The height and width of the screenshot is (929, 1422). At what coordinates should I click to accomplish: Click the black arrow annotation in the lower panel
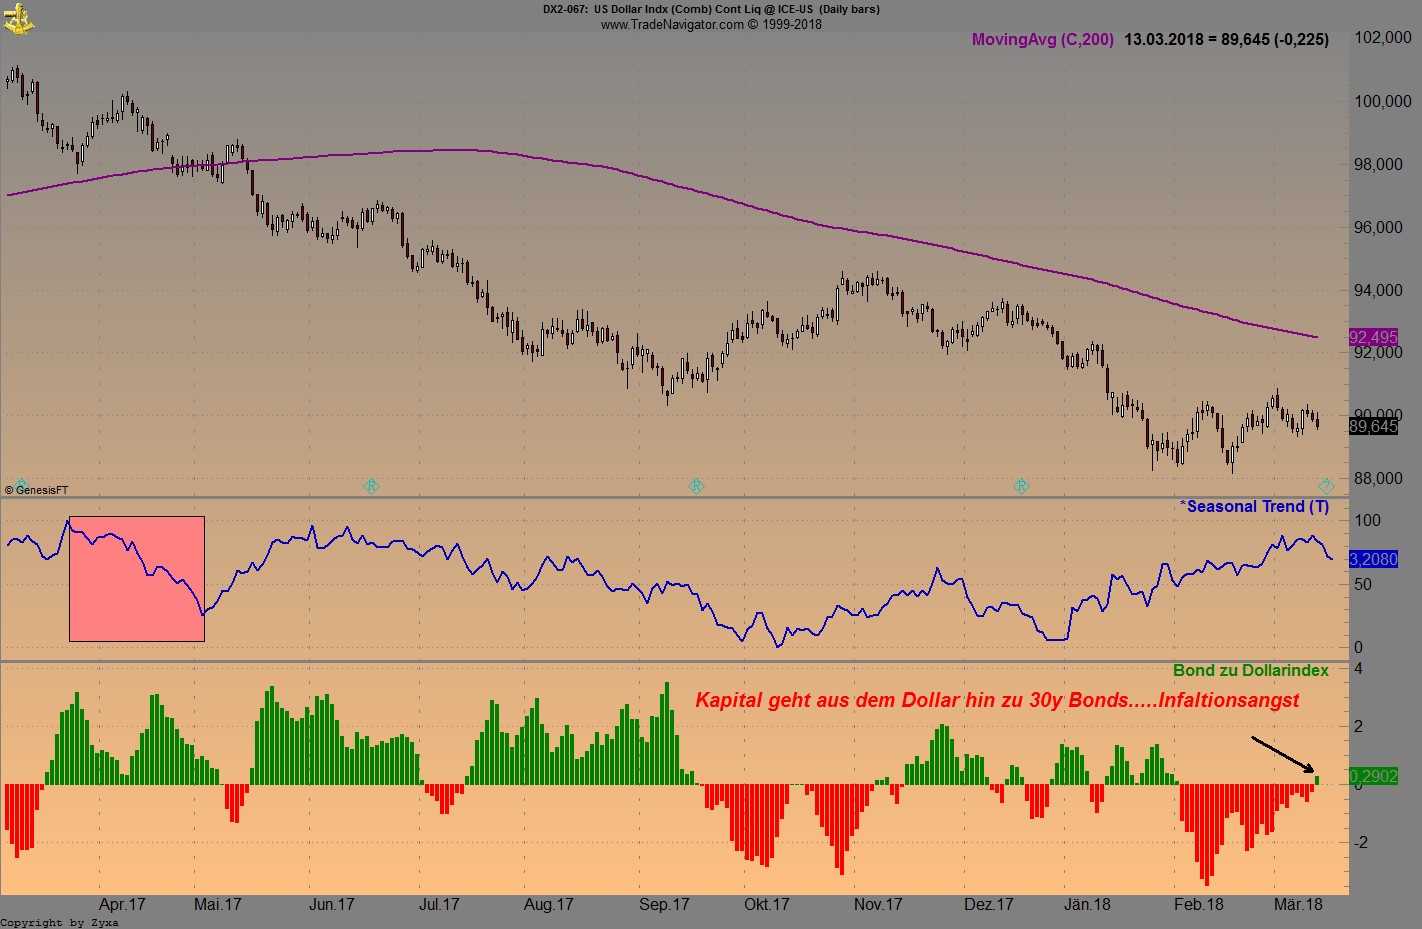(x=1283, y=753)
